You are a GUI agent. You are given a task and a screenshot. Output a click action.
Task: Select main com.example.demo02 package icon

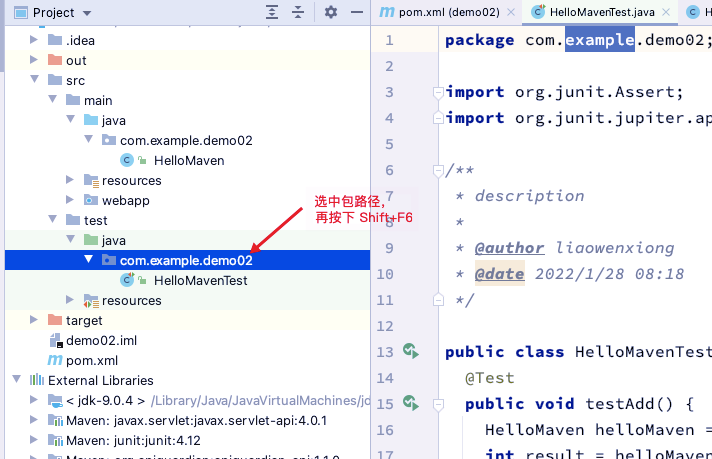[x=109, y=140]
